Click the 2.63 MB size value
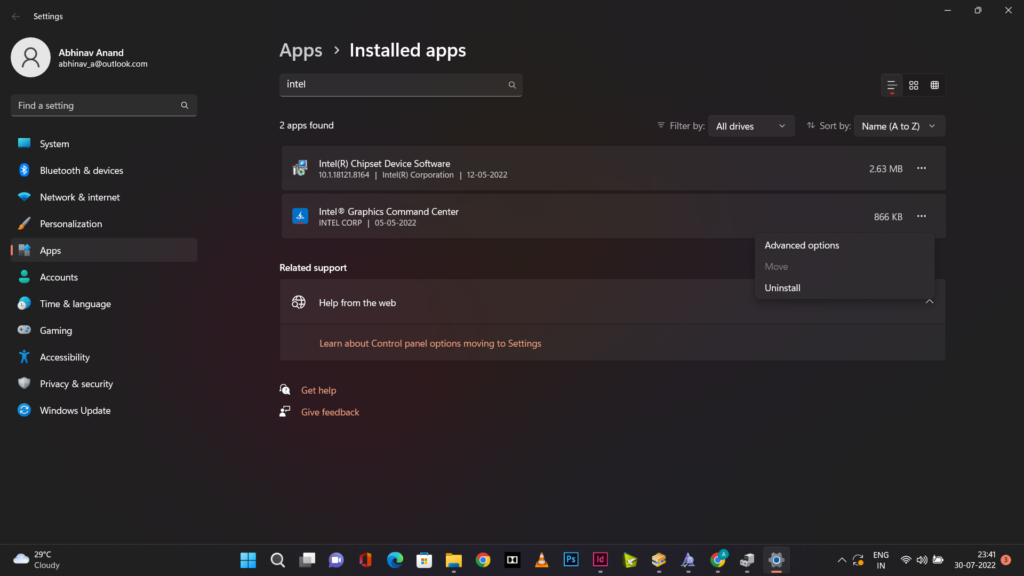Image resolution: width=1024 pixels, height=576 pixels. (x=886, y=169)
